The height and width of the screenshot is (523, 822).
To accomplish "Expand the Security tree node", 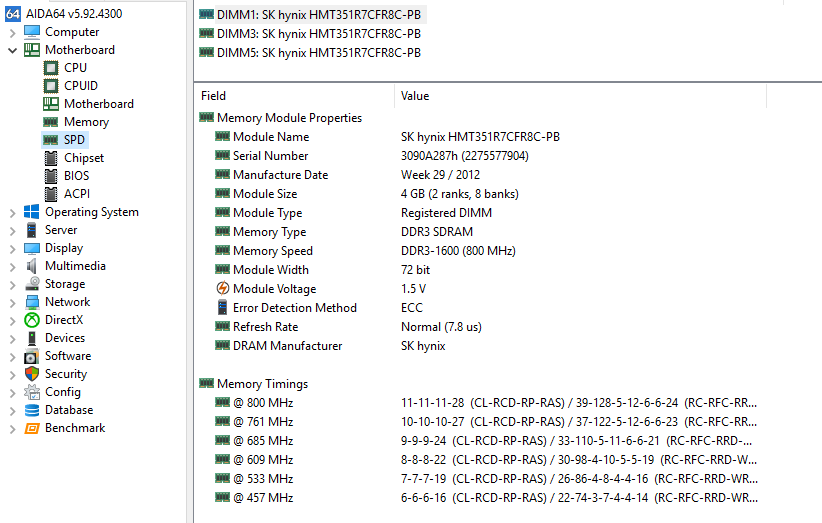I will click(x=13, y=375).
